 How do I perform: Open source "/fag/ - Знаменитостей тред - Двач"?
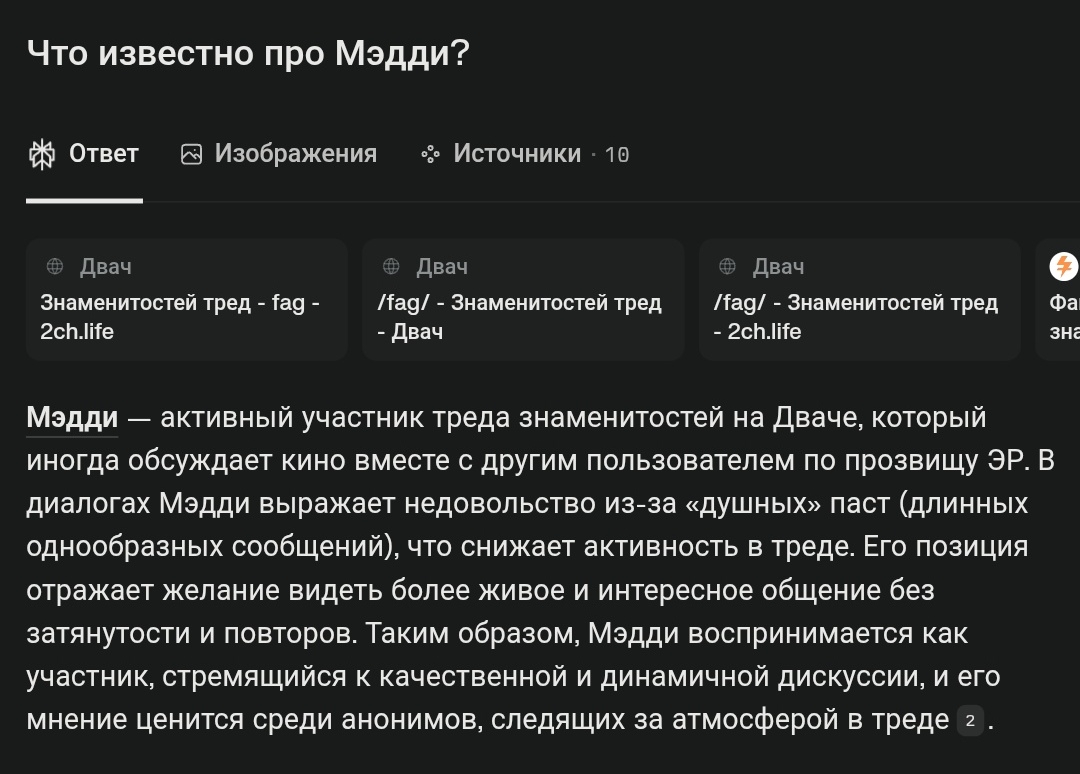(x=523, y=300)
